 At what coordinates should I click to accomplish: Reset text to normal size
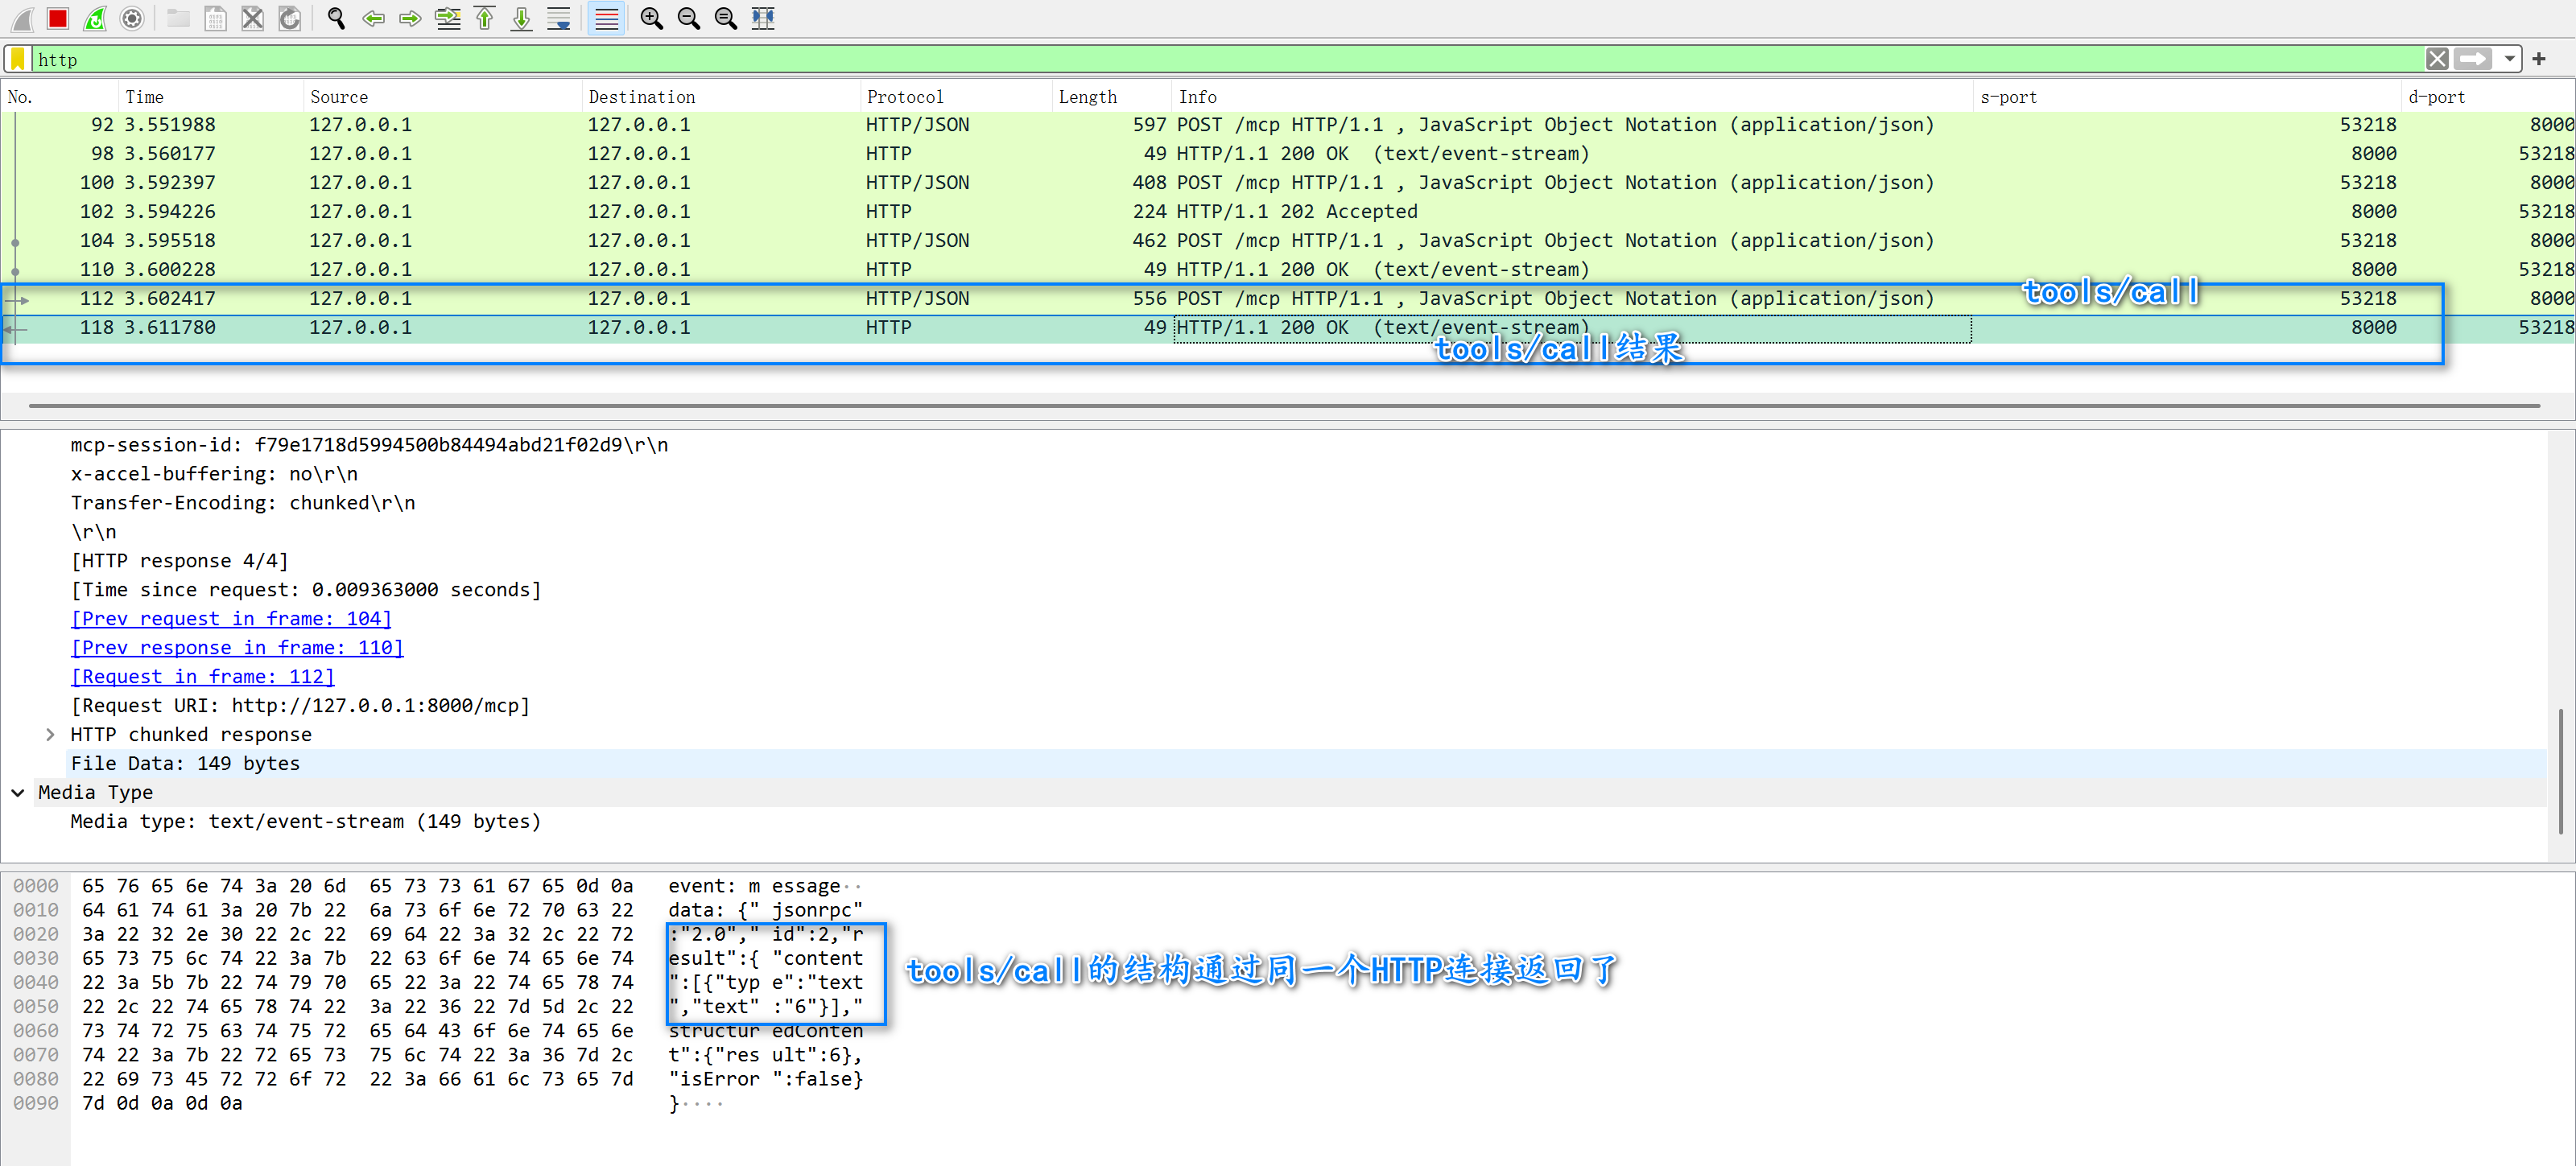tap(726, 18)
